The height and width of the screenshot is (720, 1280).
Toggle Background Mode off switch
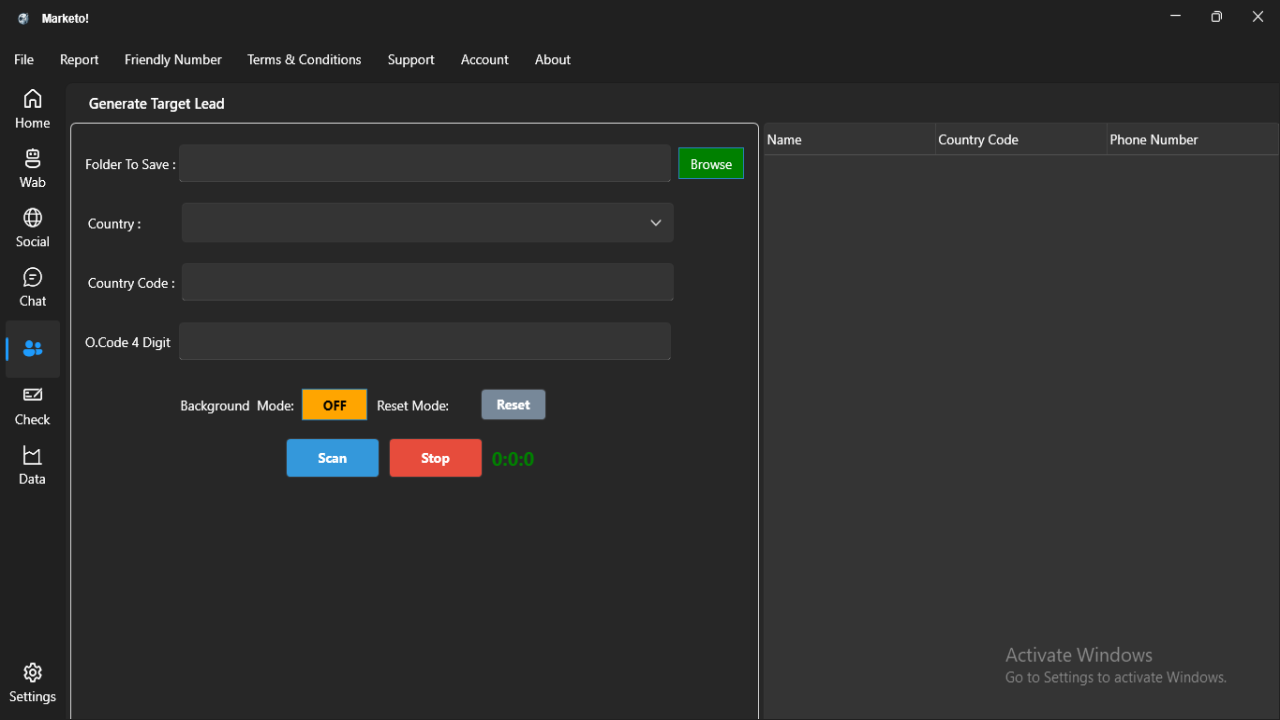pyautogui.click(x=334, y=404)
